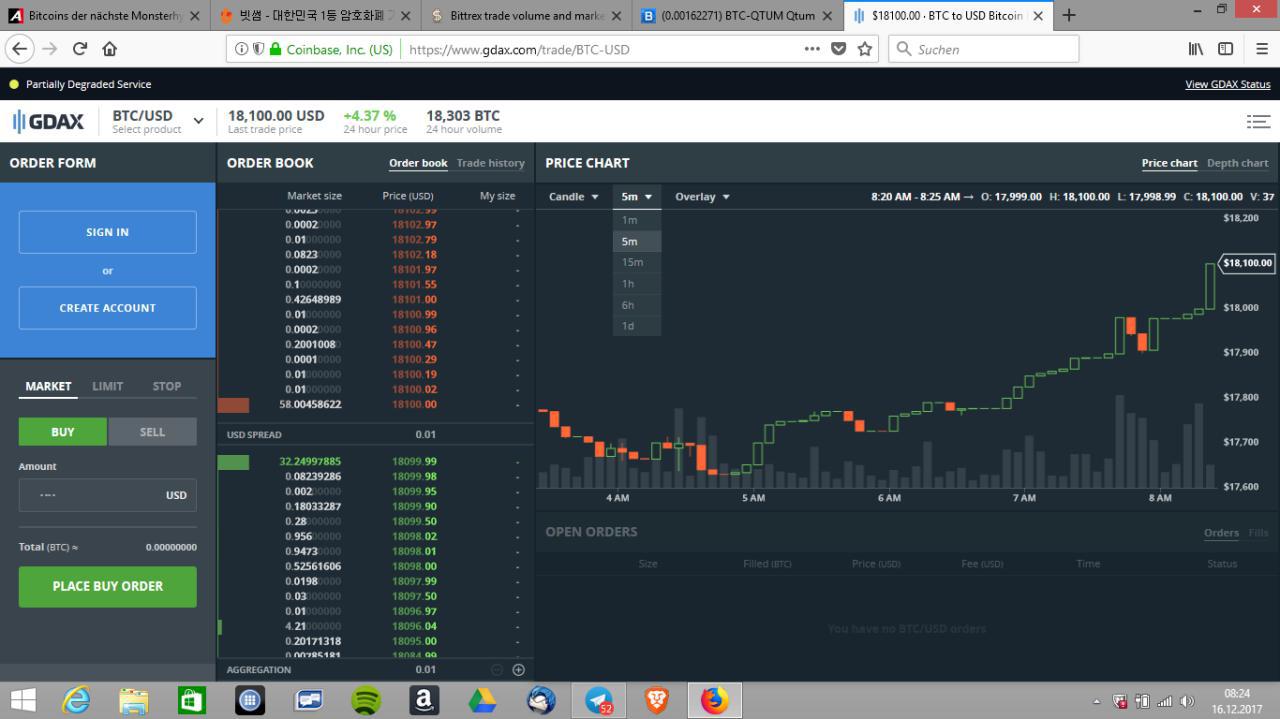
Task: Show site information icon in address bar
Action: pyautogui.click(x=242, y=49)
